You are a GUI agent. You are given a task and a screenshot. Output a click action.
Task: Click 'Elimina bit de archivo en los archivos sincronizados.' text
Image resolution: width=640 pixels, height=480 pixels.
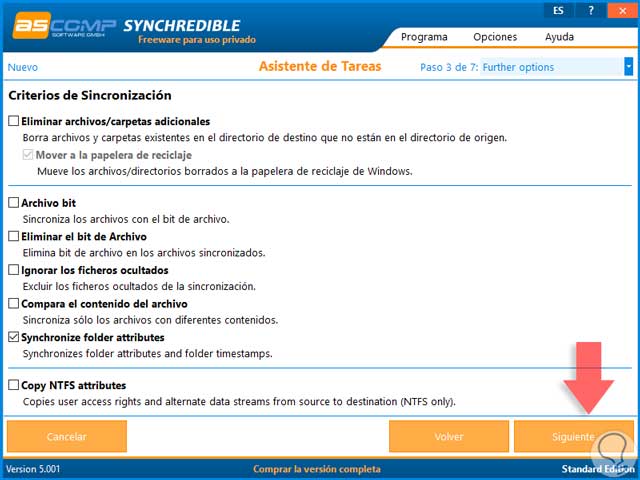click(x=144, y=253)
